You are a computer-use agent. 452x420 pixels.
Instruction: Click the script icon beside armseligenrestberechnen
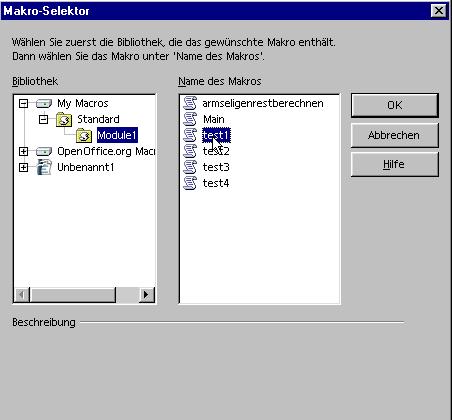coord(190,103)
